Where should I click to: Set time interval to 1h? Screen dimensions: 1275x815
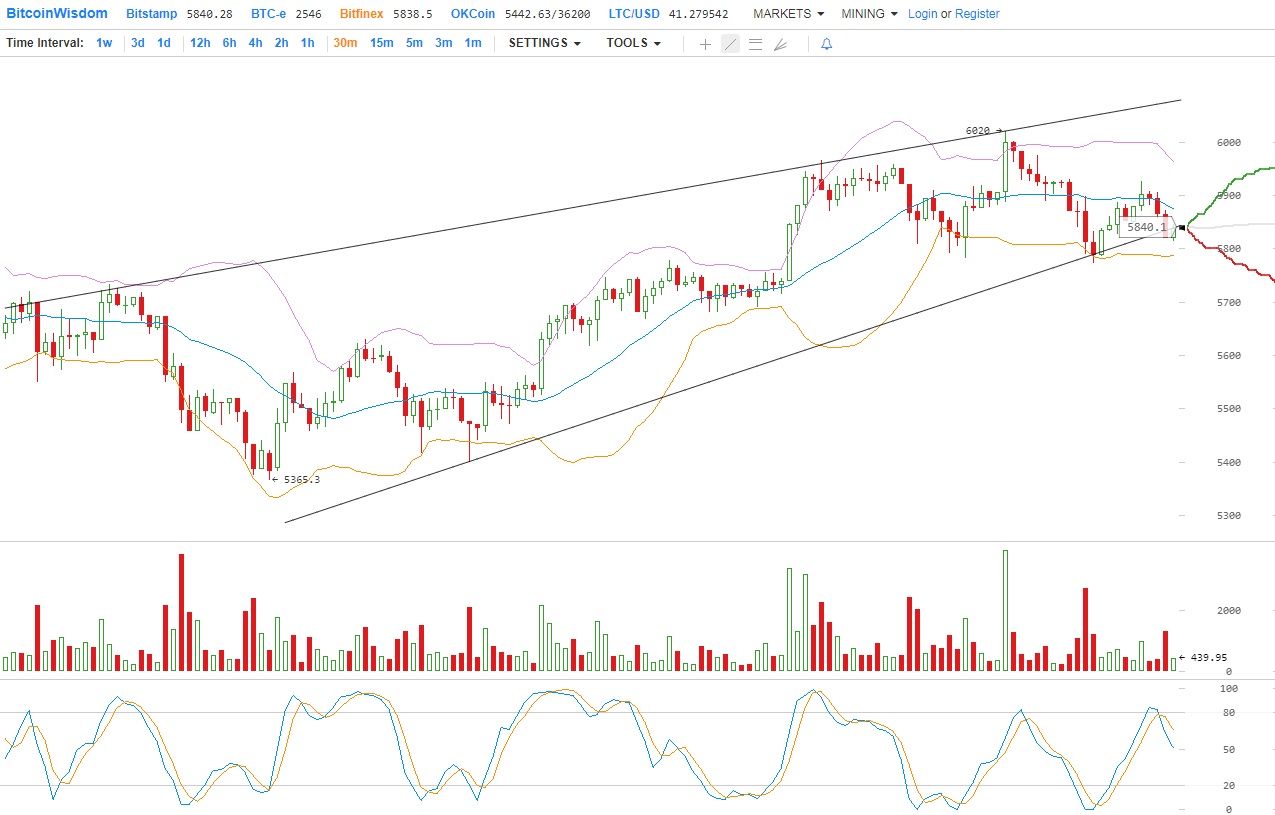[x=307, y=43]
